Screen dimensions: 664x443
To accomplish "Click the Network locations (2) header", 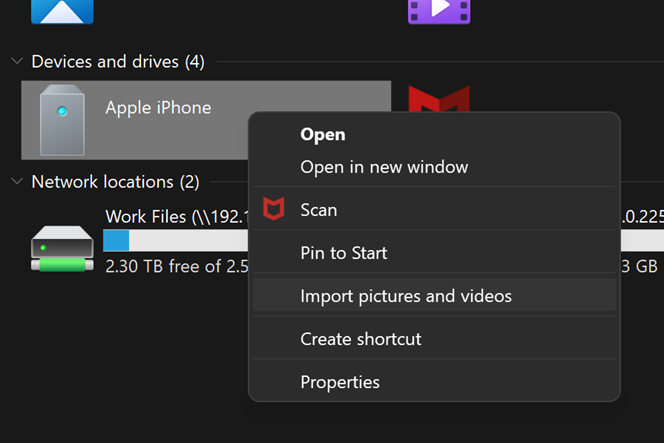I will (116, 182).
